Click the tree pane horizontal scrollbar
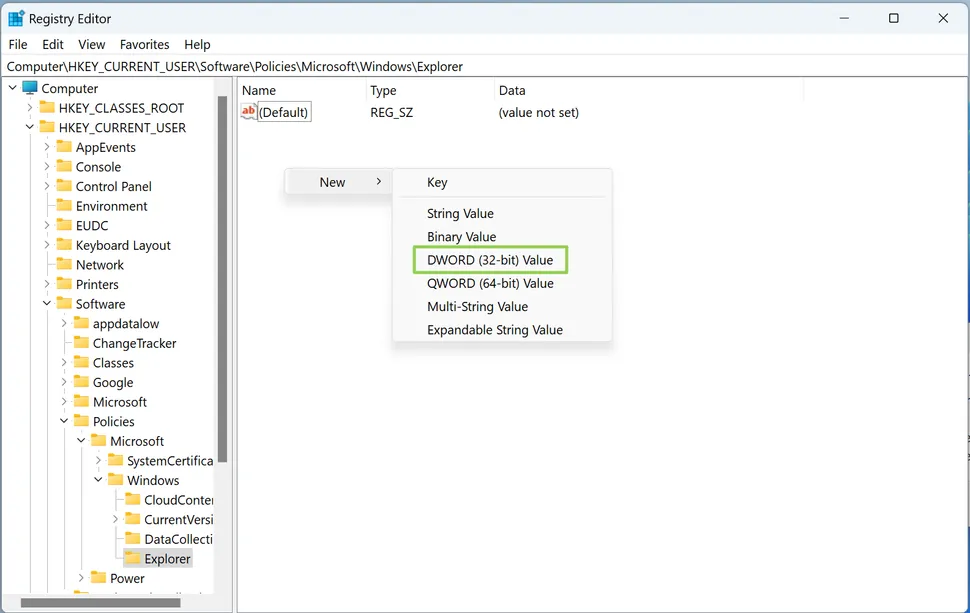970x613 pixels. (x=100, y=603)
